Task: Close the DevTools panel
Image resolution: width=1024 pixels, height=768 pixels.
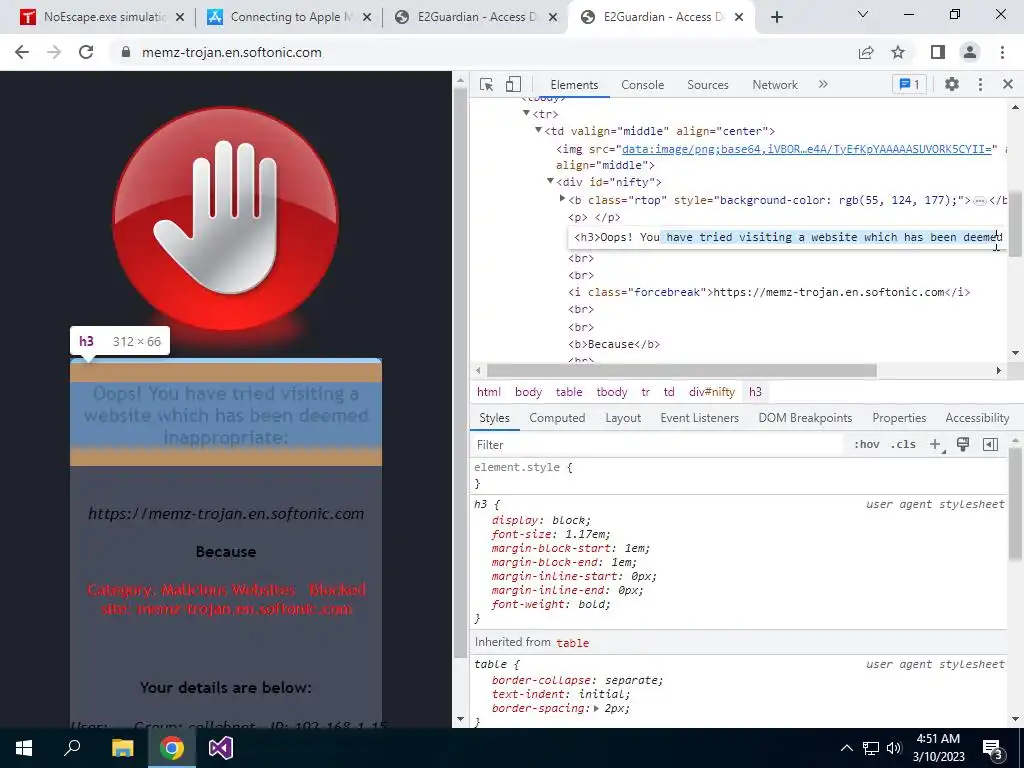Action: pyautogui.click(x=1007, y=84)
